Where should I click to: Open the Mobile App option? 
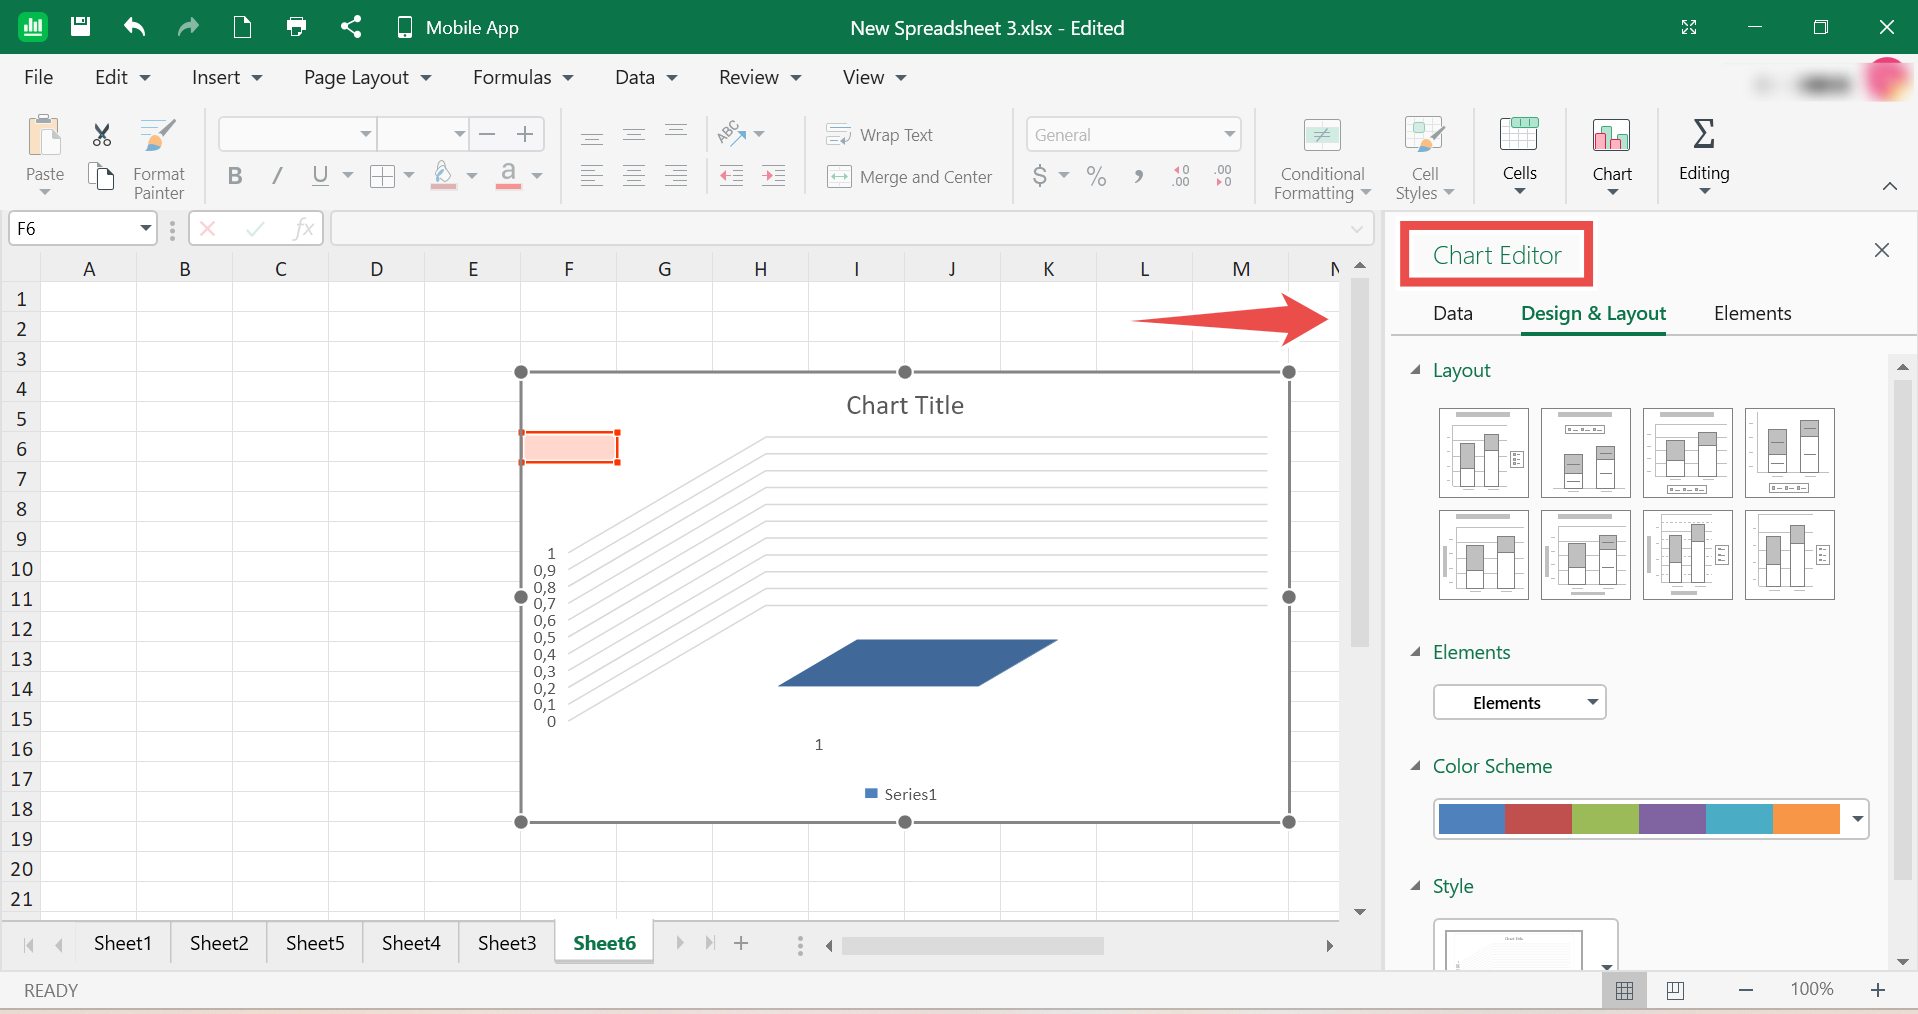457,28
